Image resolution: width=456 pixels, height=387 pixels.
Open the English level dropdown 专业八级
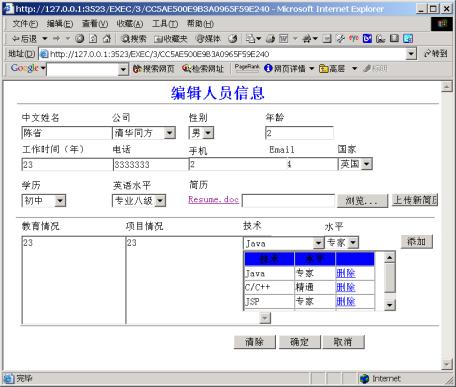tap(139, 201)
